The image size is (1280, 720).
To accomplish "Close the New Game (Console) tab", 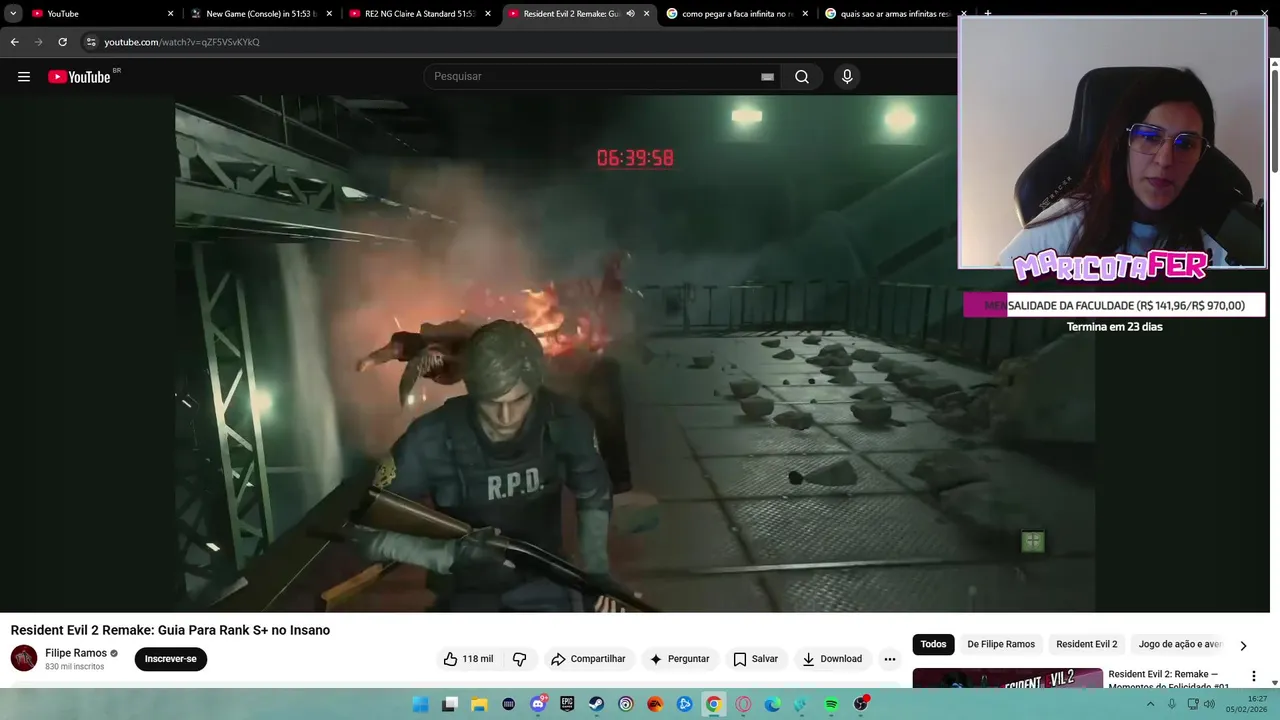I will (329, 14).
